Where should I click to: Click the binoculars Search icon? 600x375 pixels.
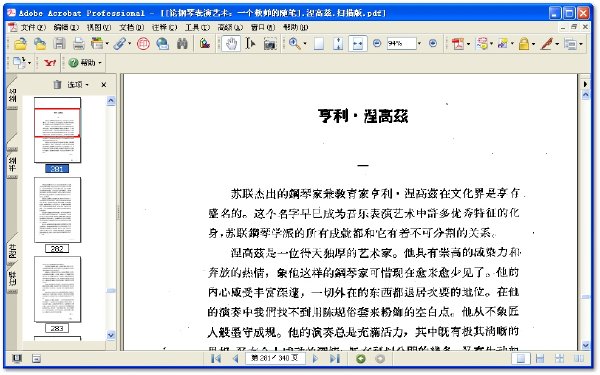click(x=182, y=44)
